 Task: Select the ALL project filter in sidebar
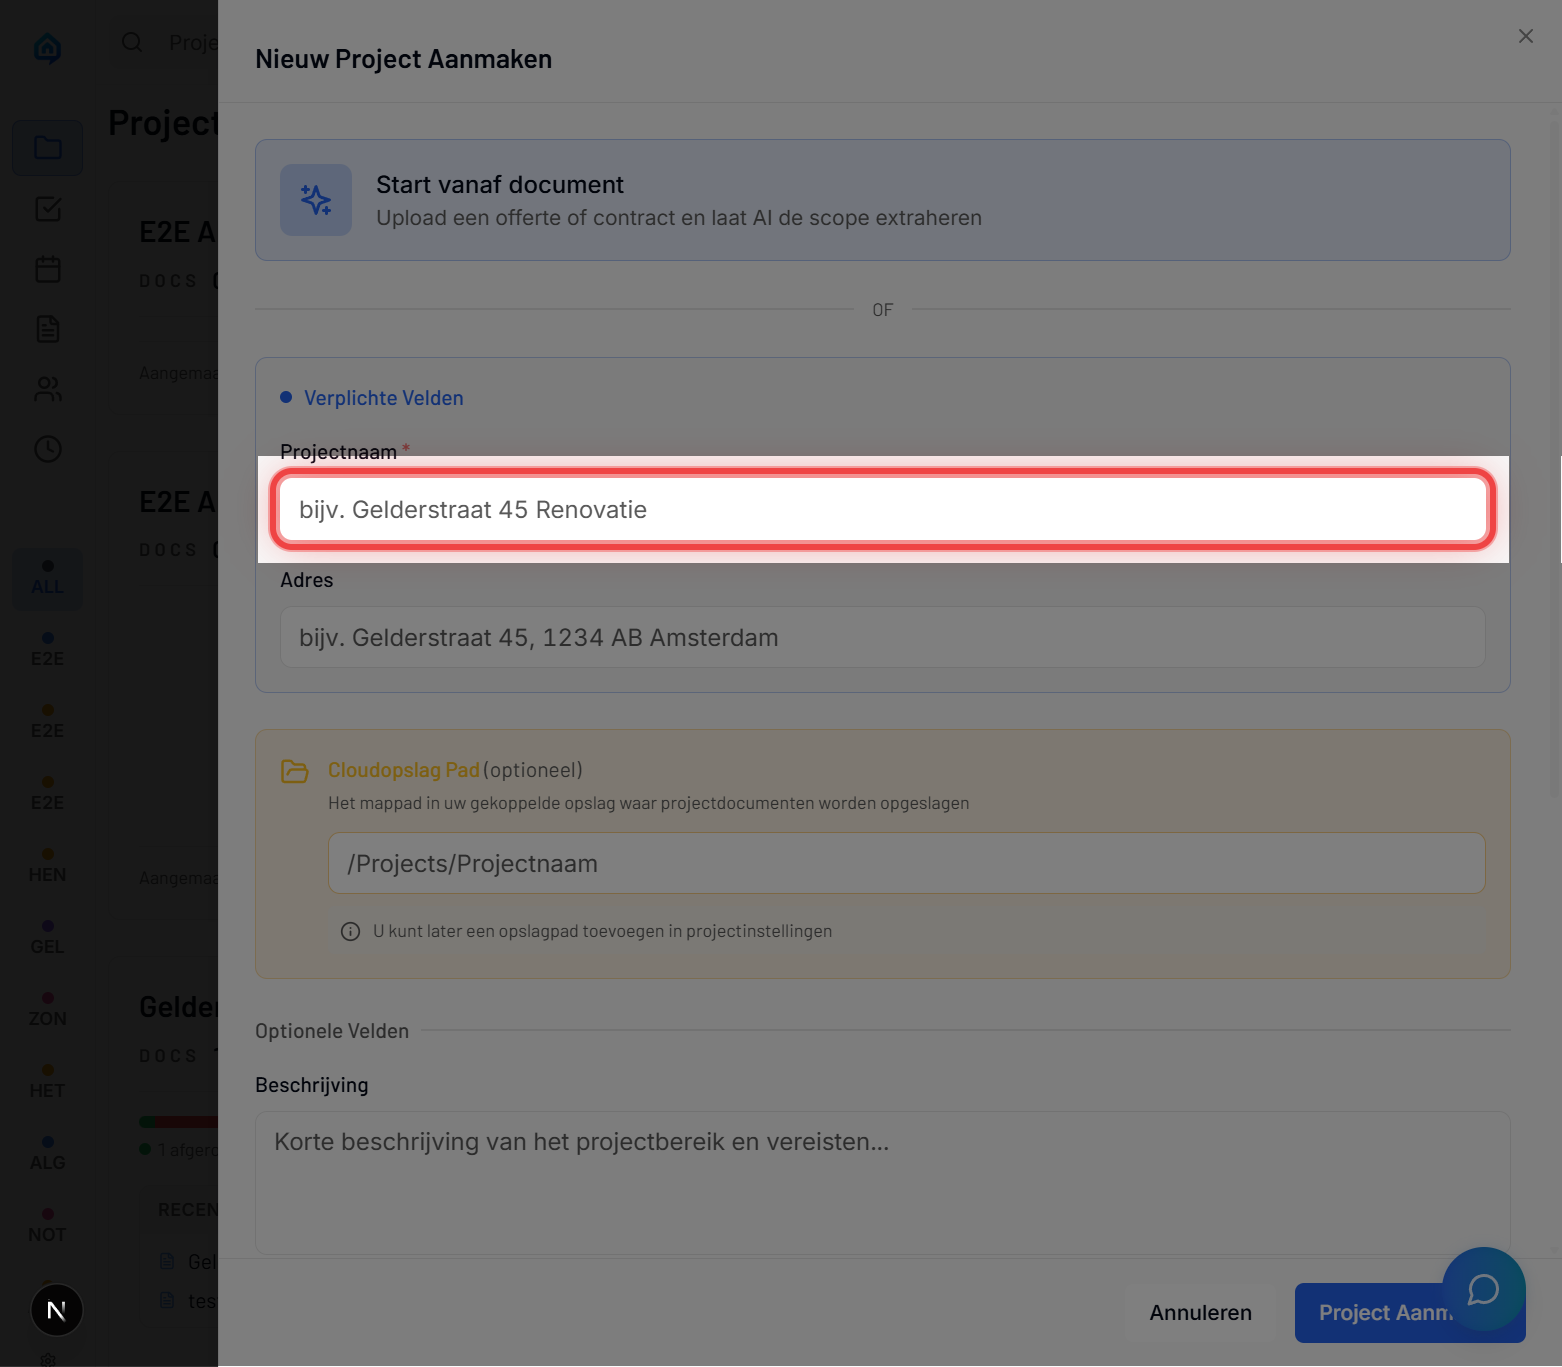pos(47,578)
